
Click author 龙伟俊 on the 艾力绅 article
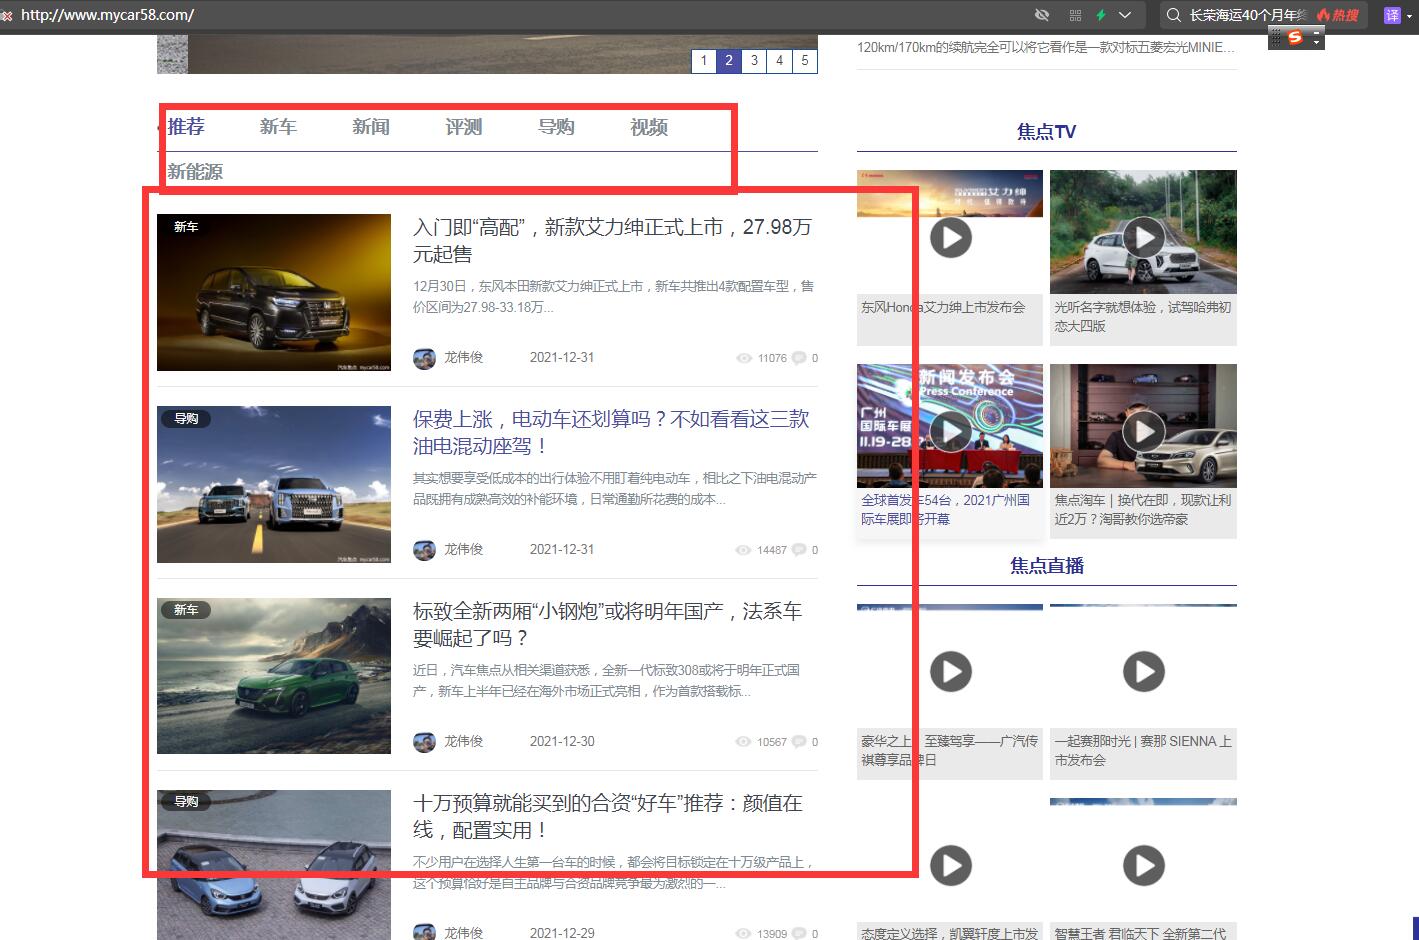(x=463, y=357)
